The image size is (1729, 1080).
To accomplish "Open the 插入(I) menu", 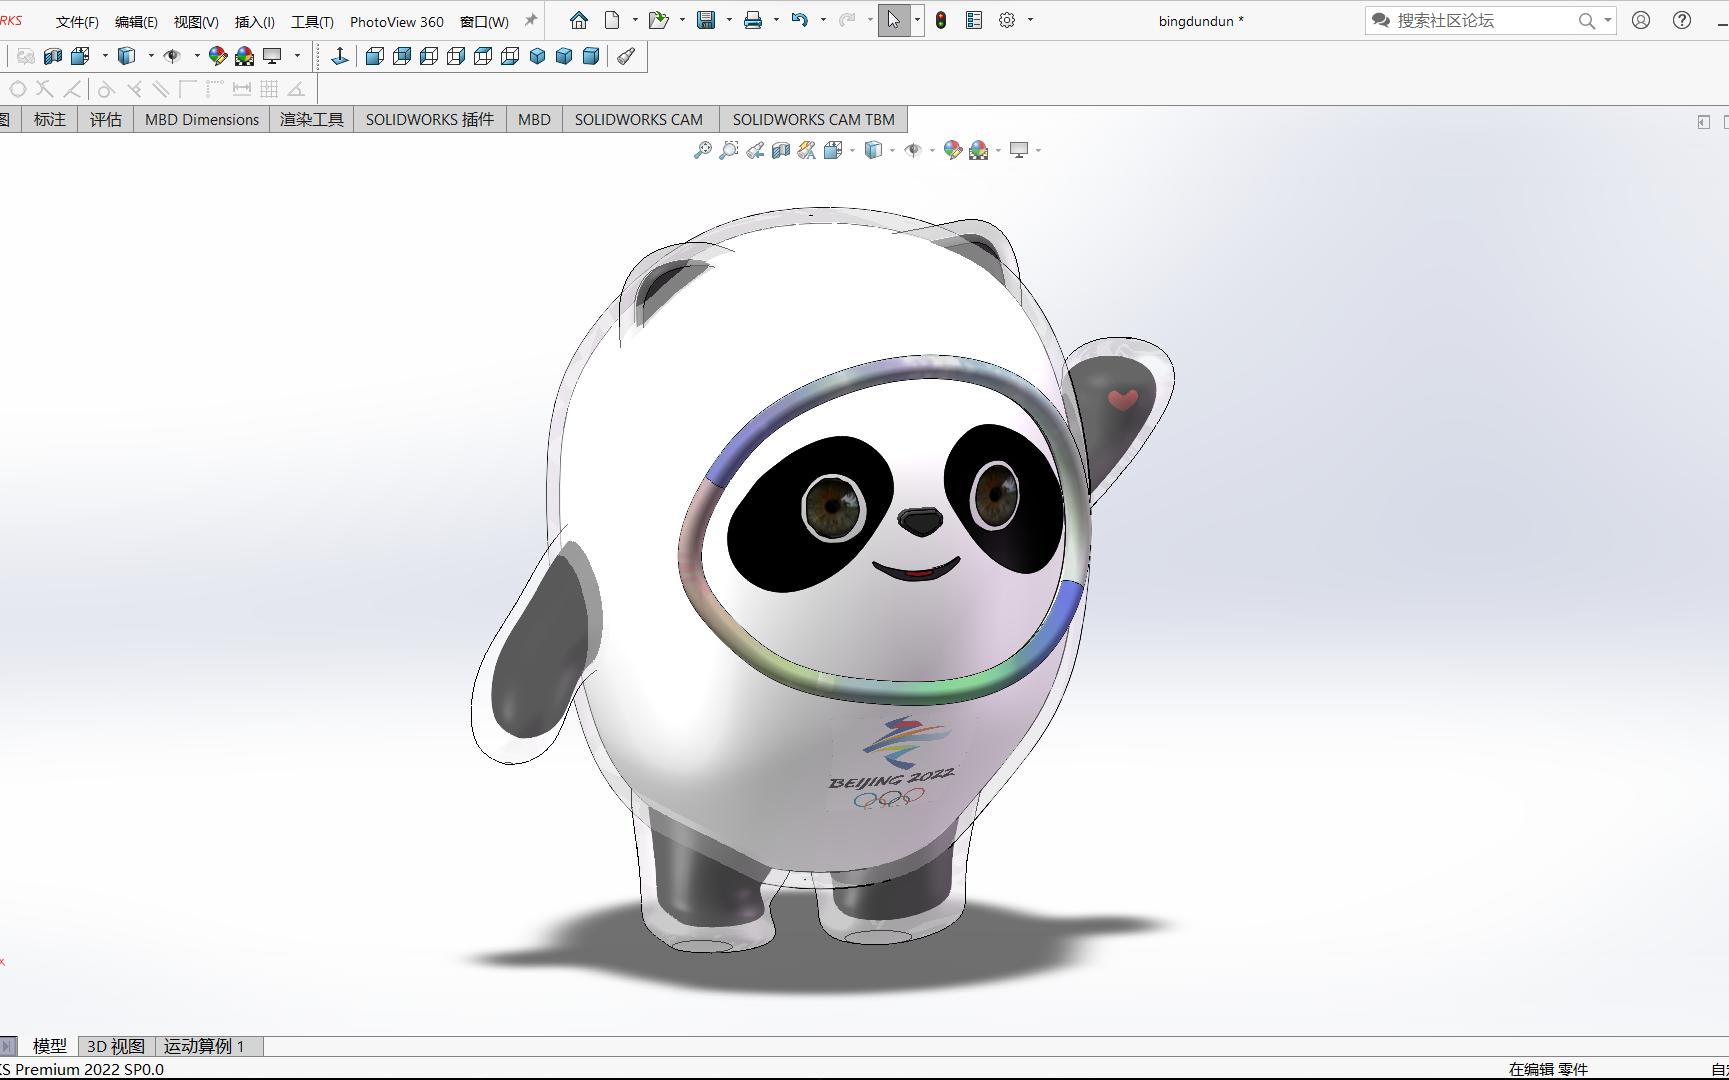I will tap(254, 21).
